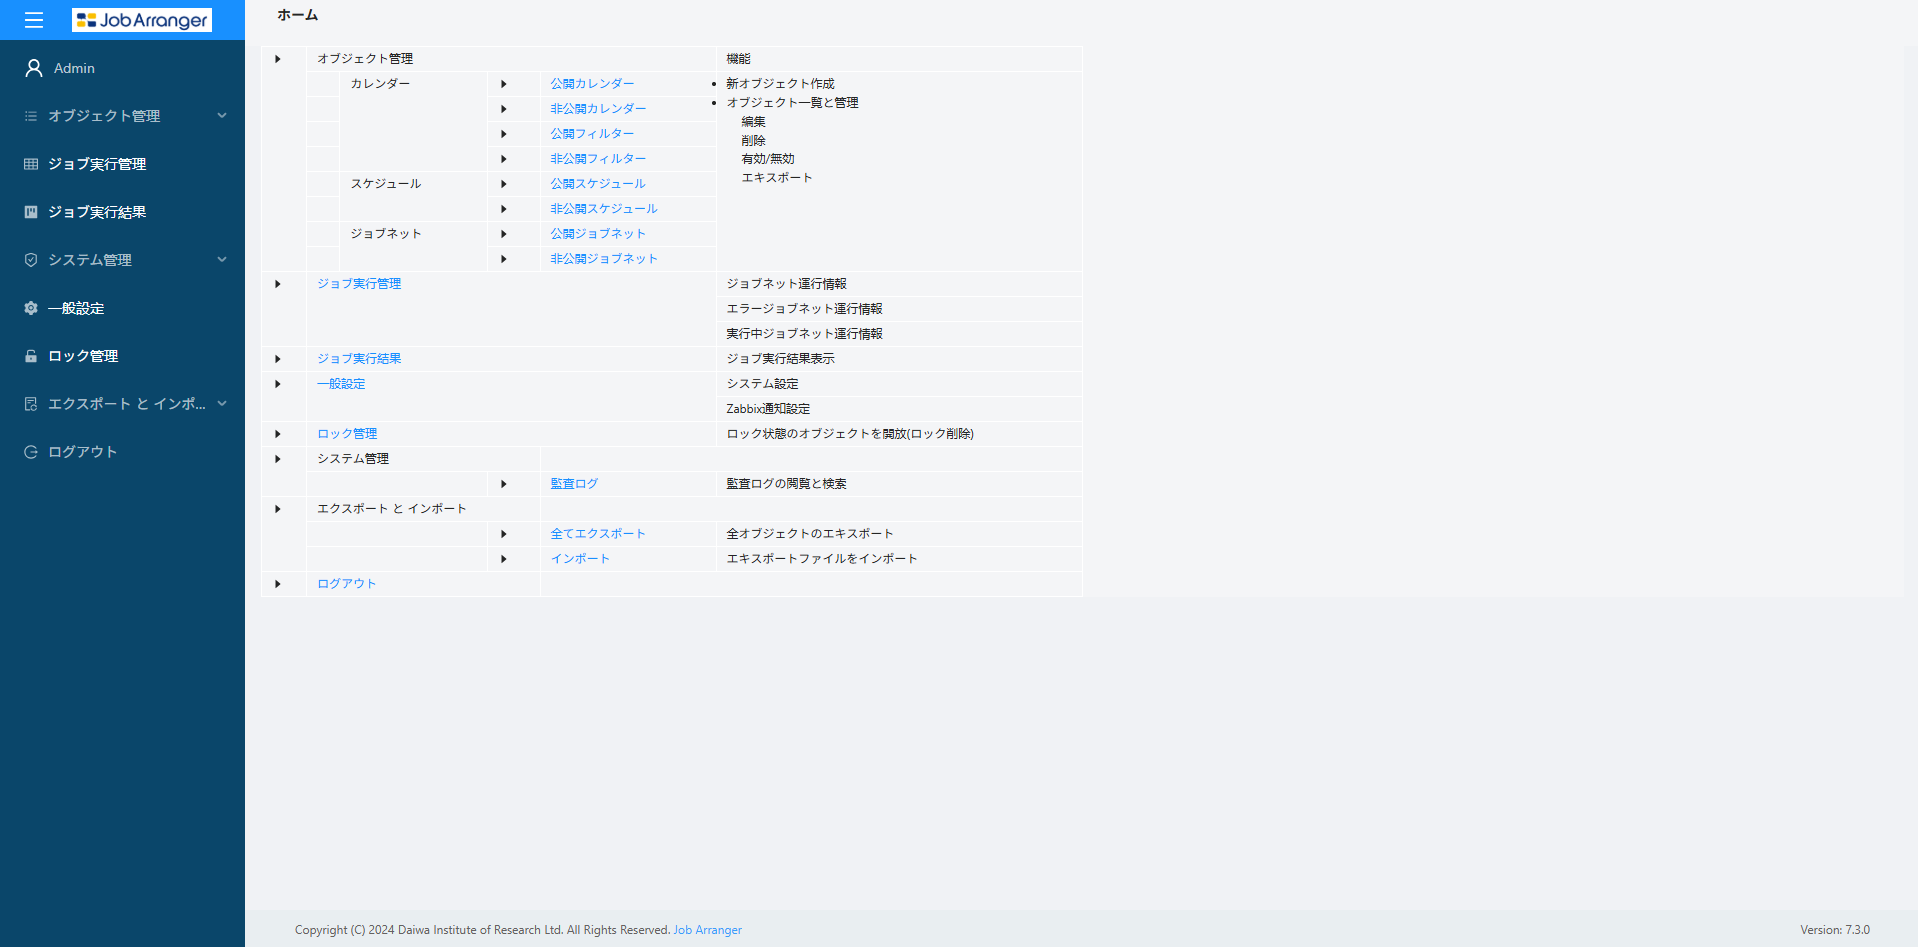
Task: Open the Job Arranger footer link
Action: [x=708, y=930]
